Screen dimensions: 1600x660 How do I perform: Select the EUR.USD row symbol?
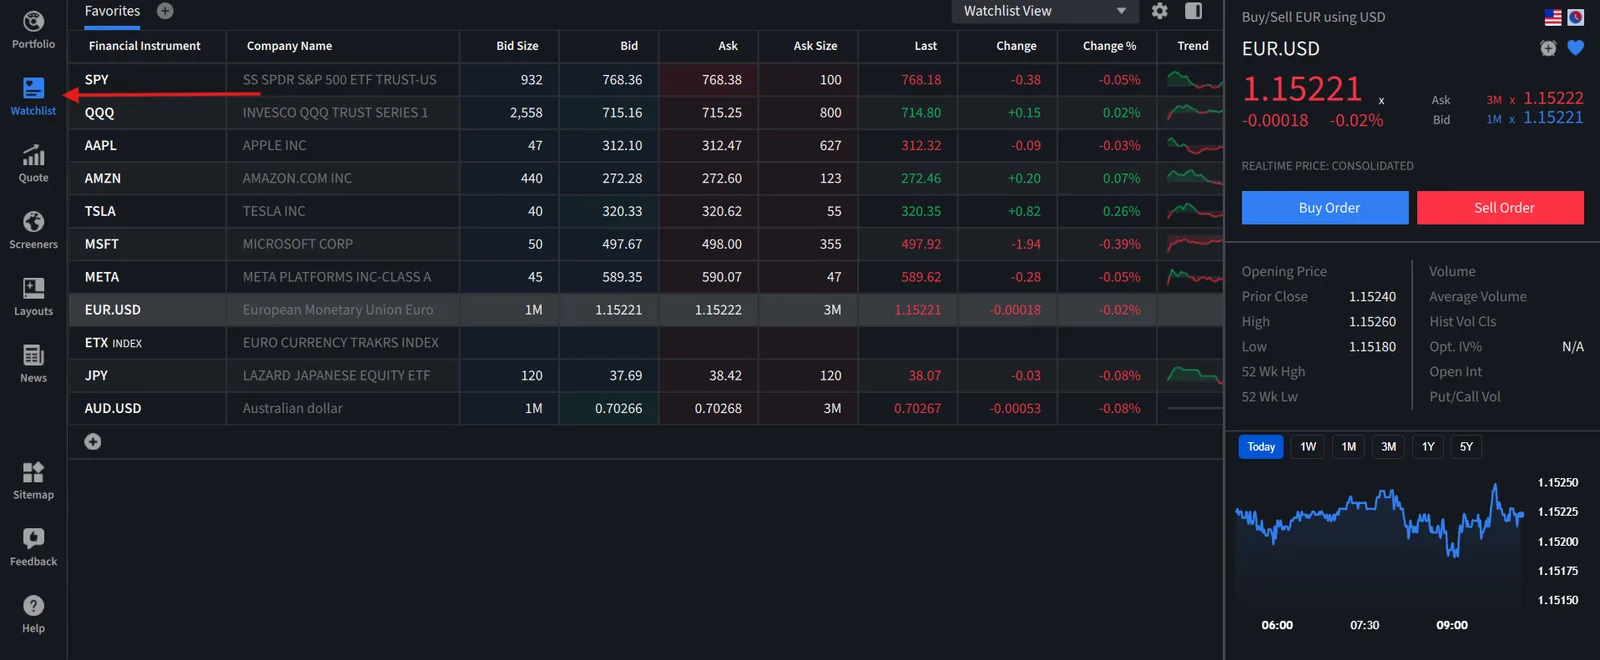point(112,310)
